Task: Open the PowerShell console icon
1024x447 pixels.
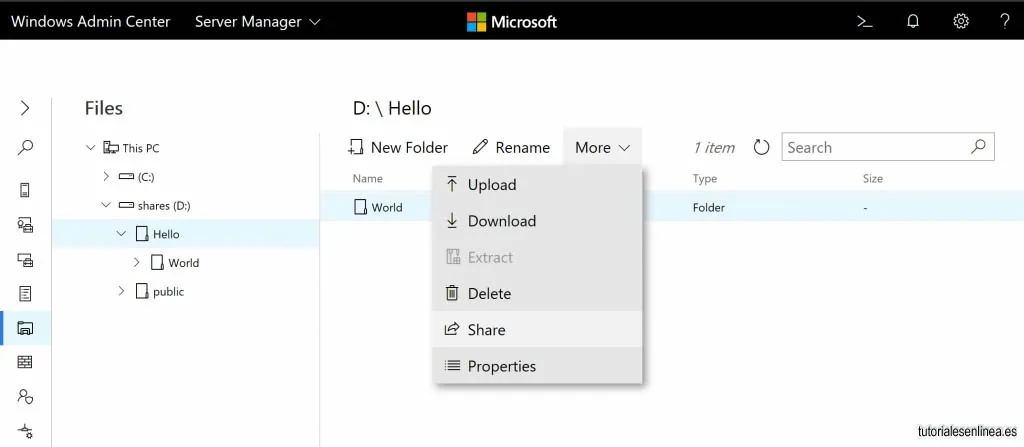Action: pyautogui.click(x=865, y=22)
